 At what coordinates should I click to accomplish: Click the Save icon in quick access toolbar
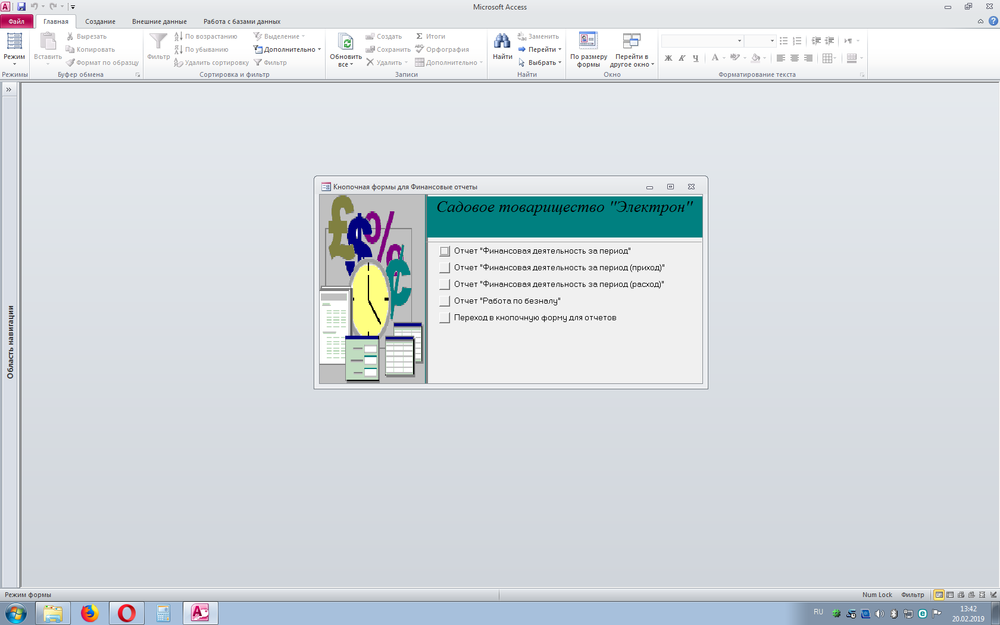tap(21, 7)
